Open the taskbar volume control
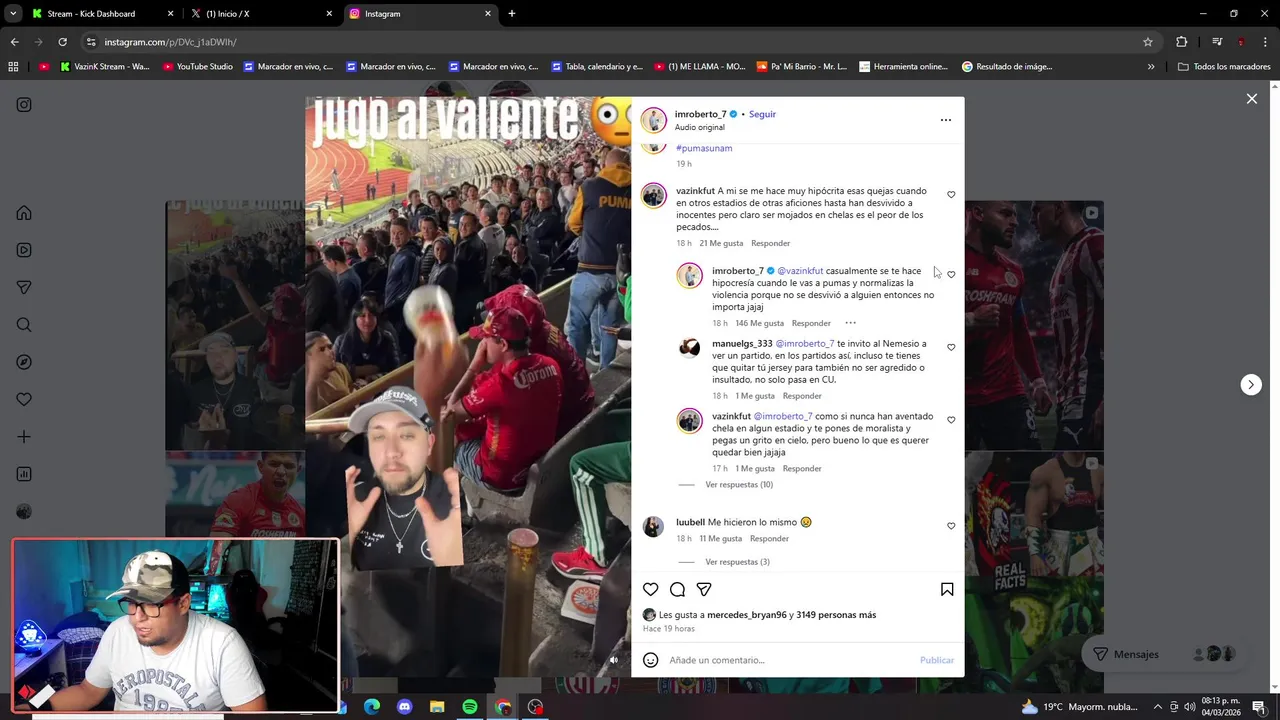This screenshot has height=720, width=1280. click(1190, 707)
